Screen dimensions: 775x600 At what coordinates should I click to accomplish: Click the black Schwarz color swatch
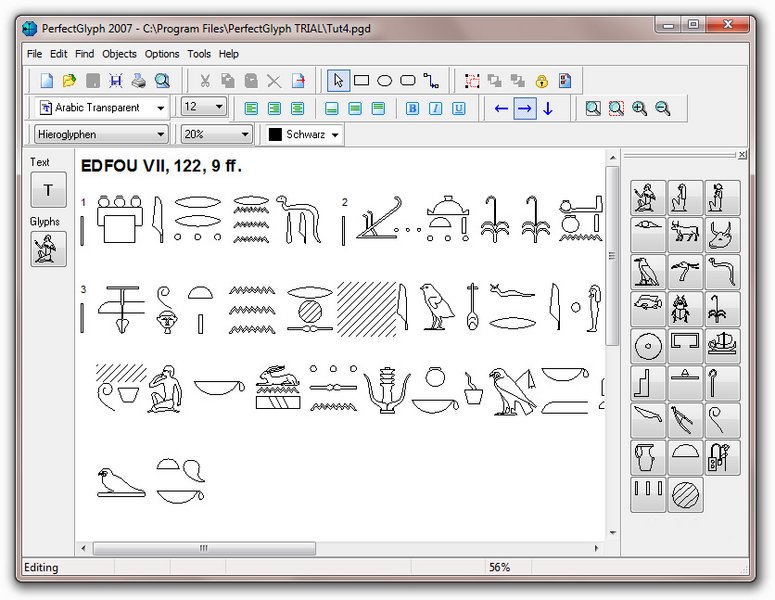click(x=275, y=134)
